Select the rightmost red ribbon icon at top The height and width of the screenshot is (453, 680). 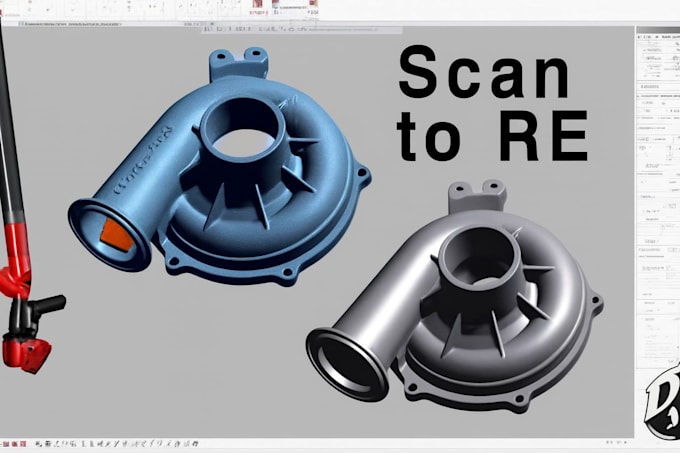pyautogui.click(x=313, y=3)
